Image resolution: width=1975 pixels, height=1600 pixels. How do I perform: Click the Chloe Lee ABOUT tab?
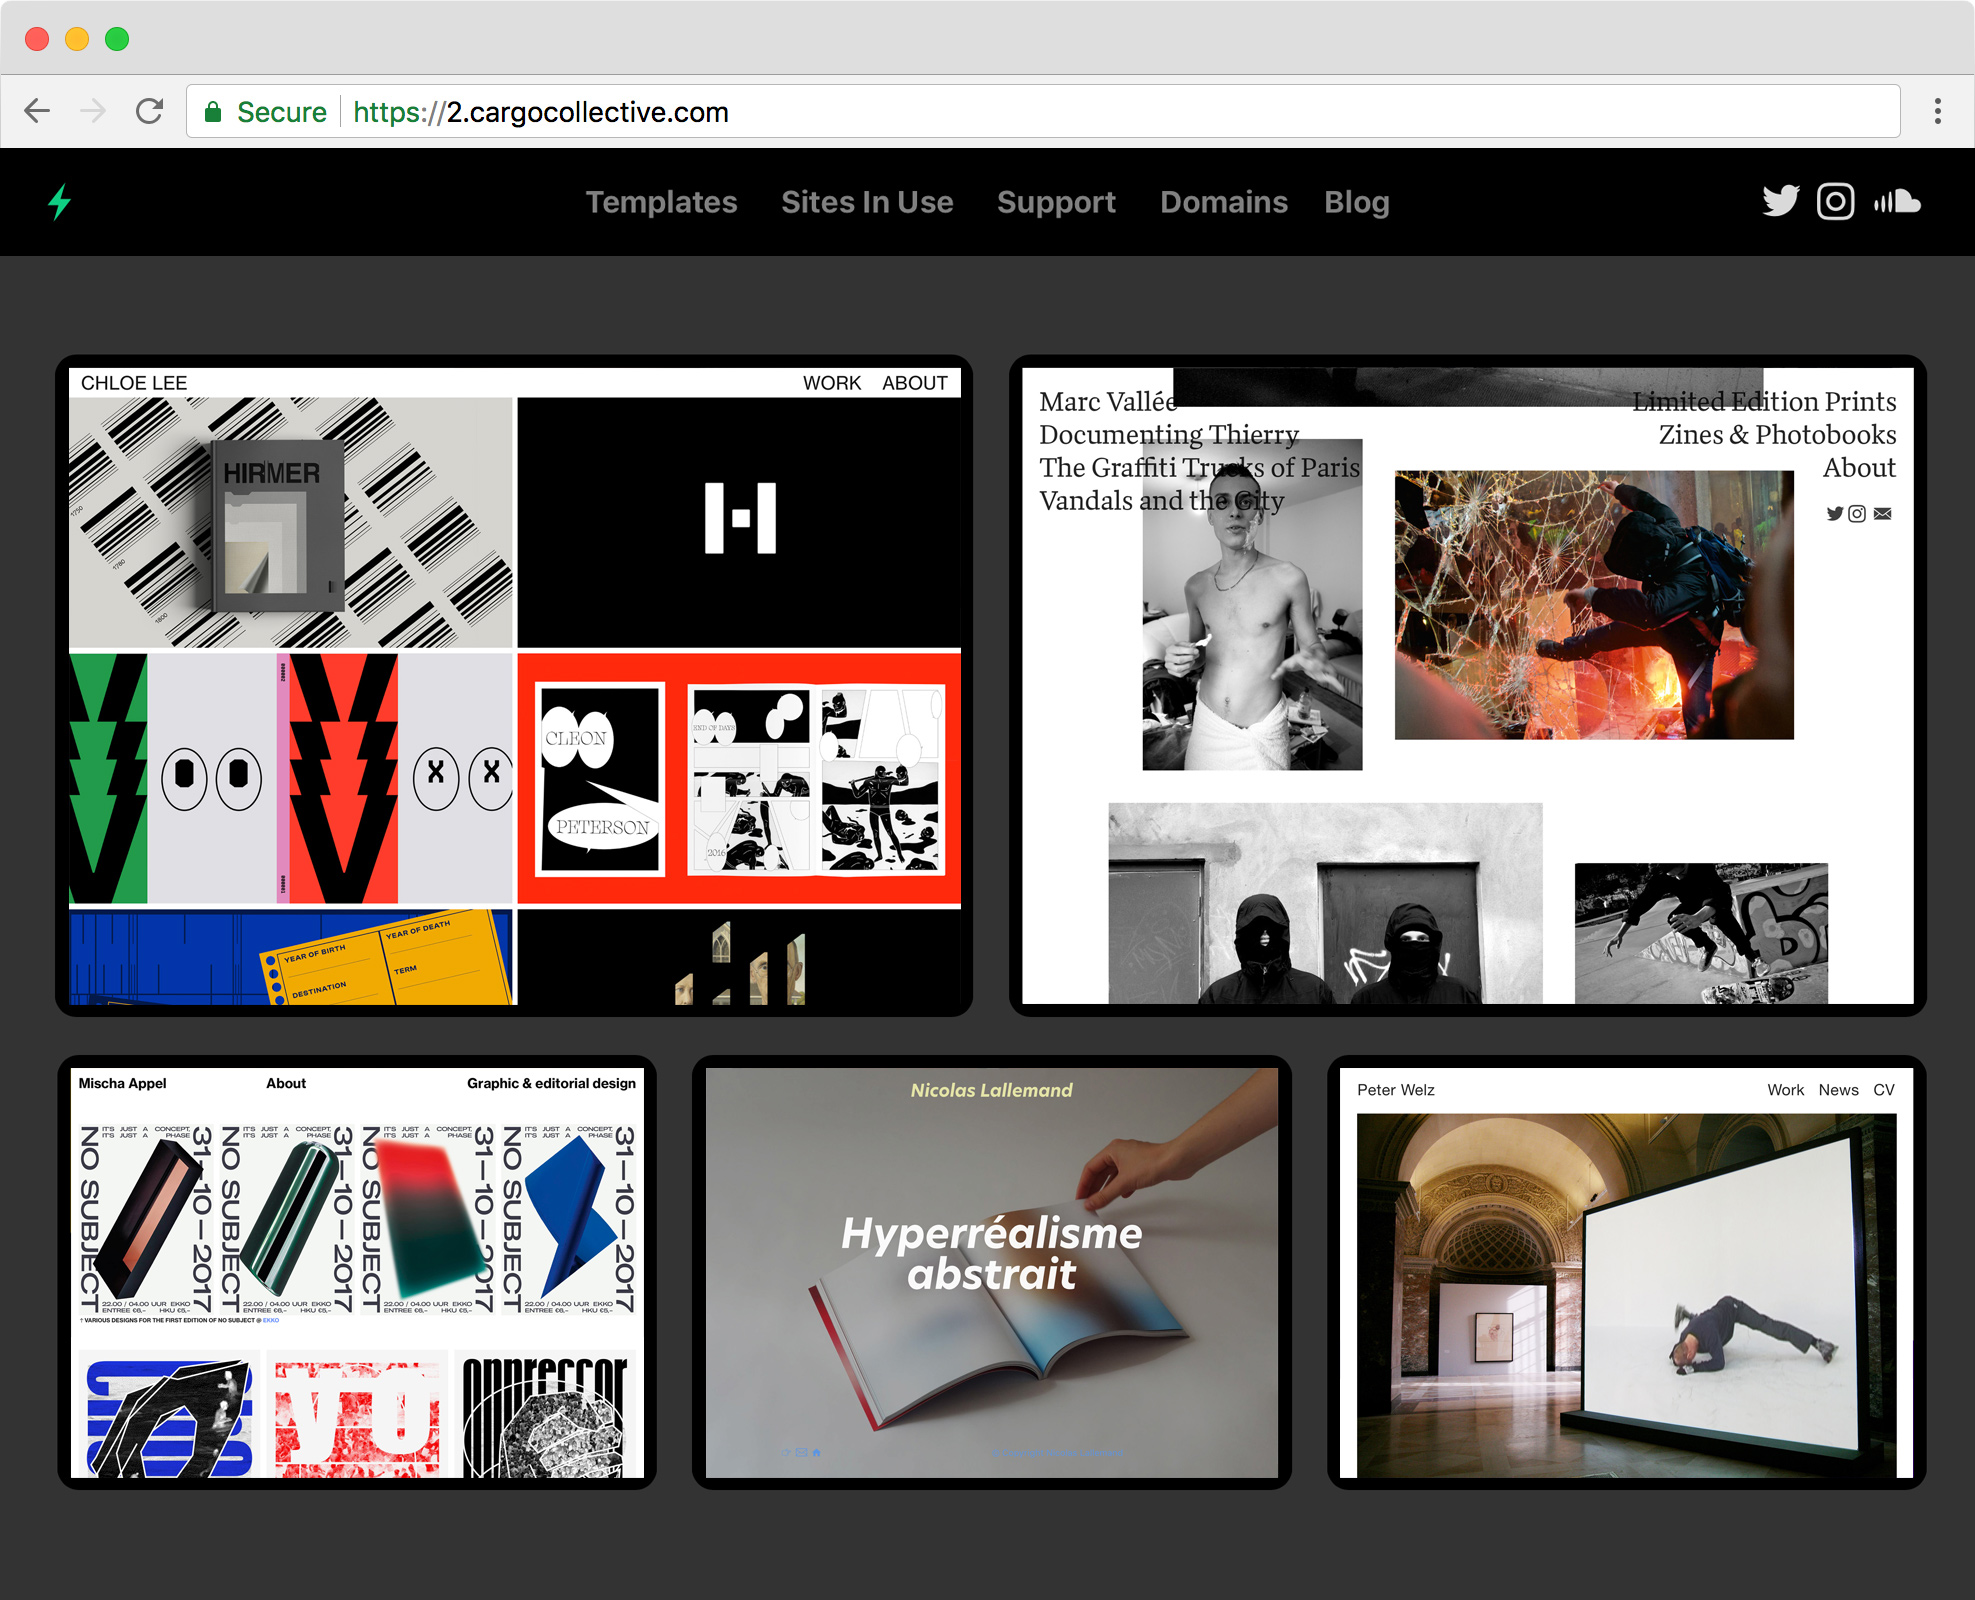[x=917, y=380]
